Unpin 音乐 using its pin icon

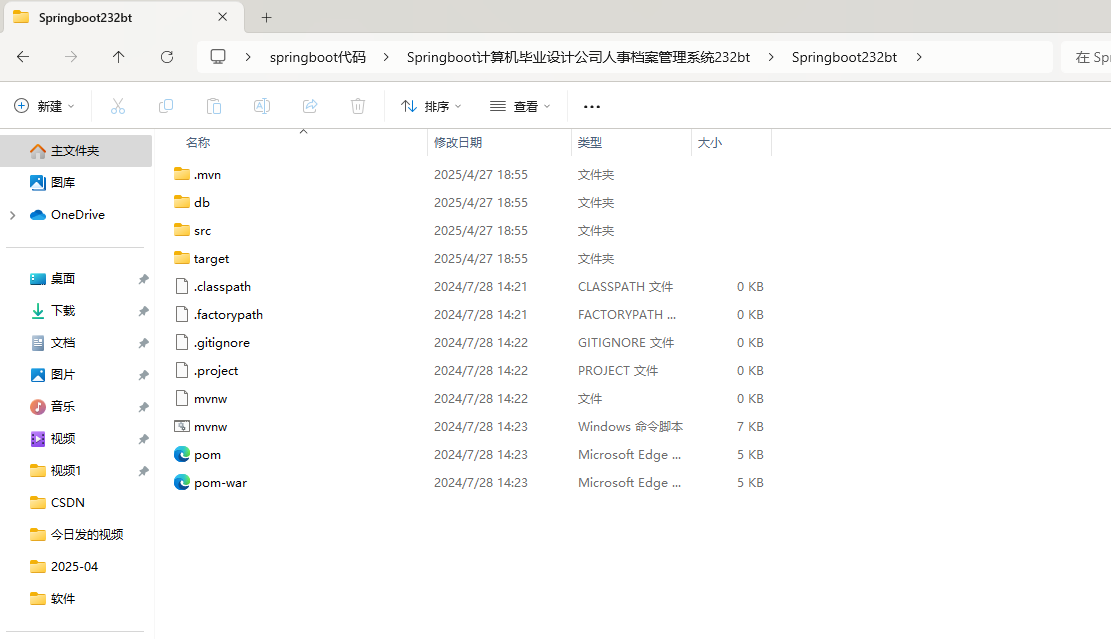pyautogui.click(x=143, y=407)
